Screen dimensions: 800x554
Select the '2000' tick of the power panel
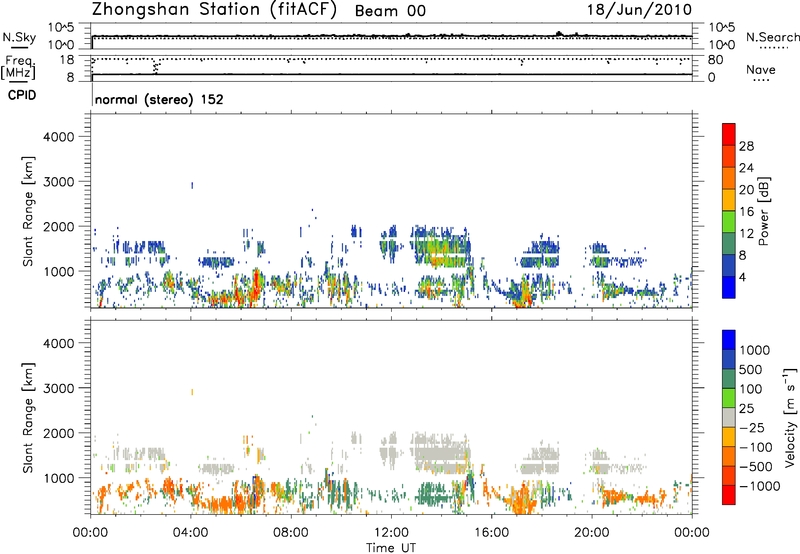click(x=58, y=226)
